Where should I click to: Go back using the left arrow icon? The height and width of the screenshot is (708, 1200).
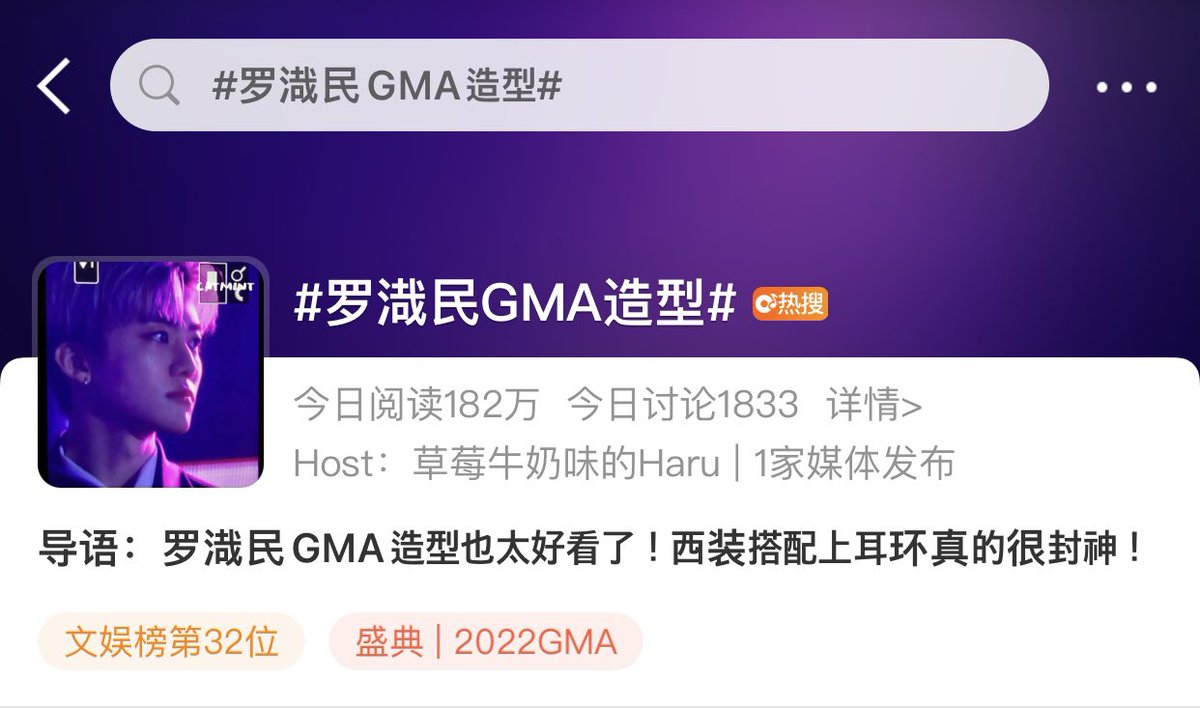pos(54,86)
